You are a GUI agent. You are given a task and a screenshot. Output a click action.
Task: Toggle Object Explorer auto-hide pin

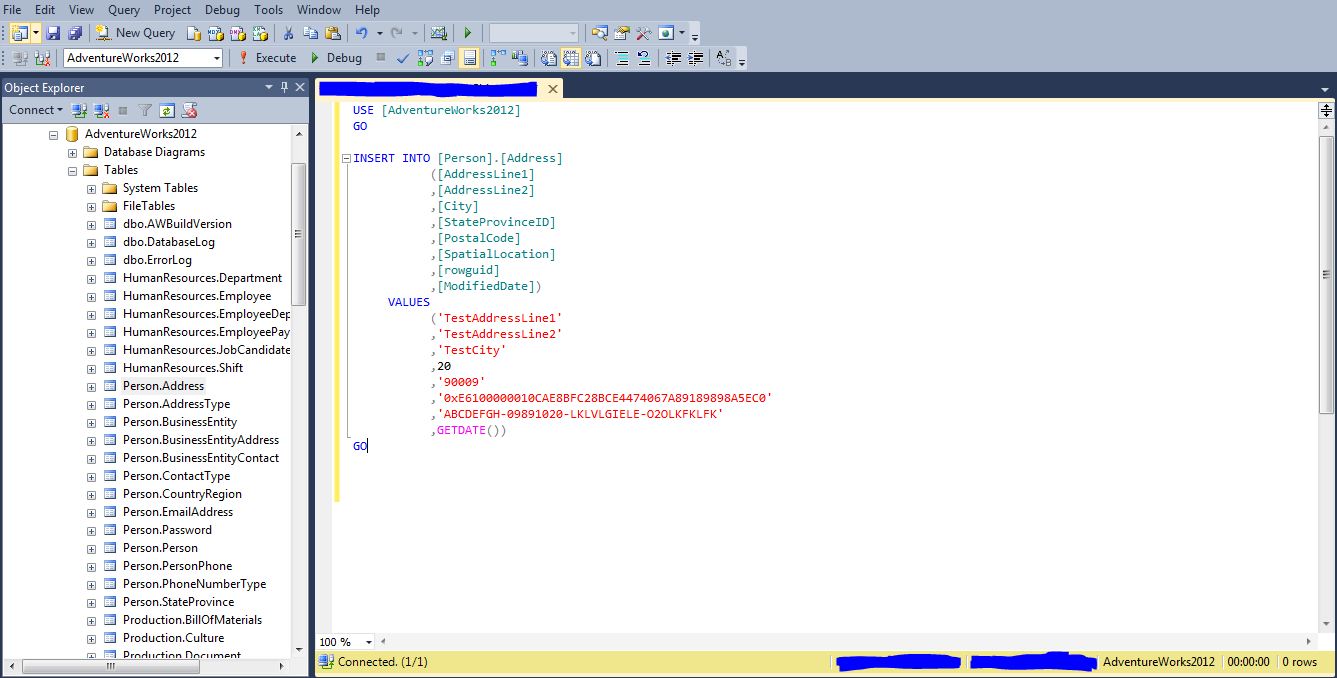click(x=285, y=87)
